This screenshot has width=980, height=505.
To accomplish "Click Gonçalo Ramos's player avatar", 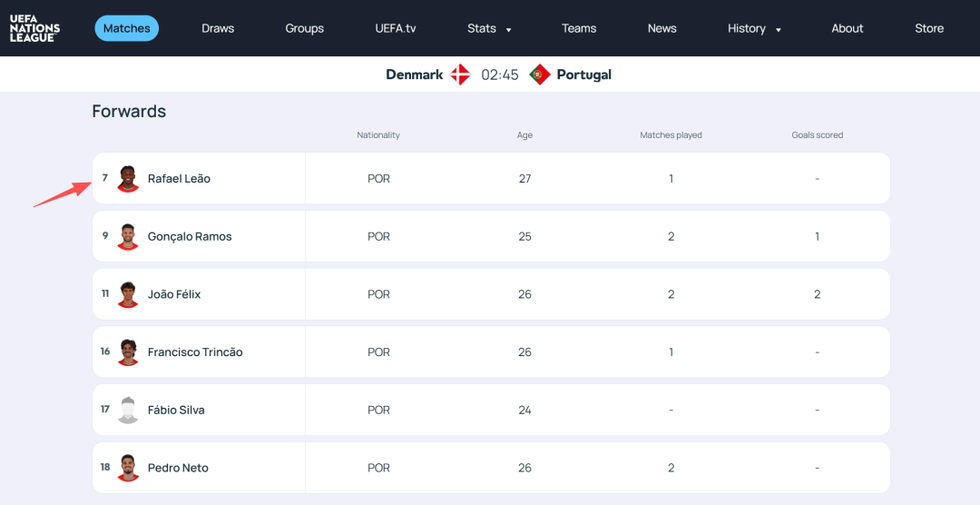I will click(128, 237).
